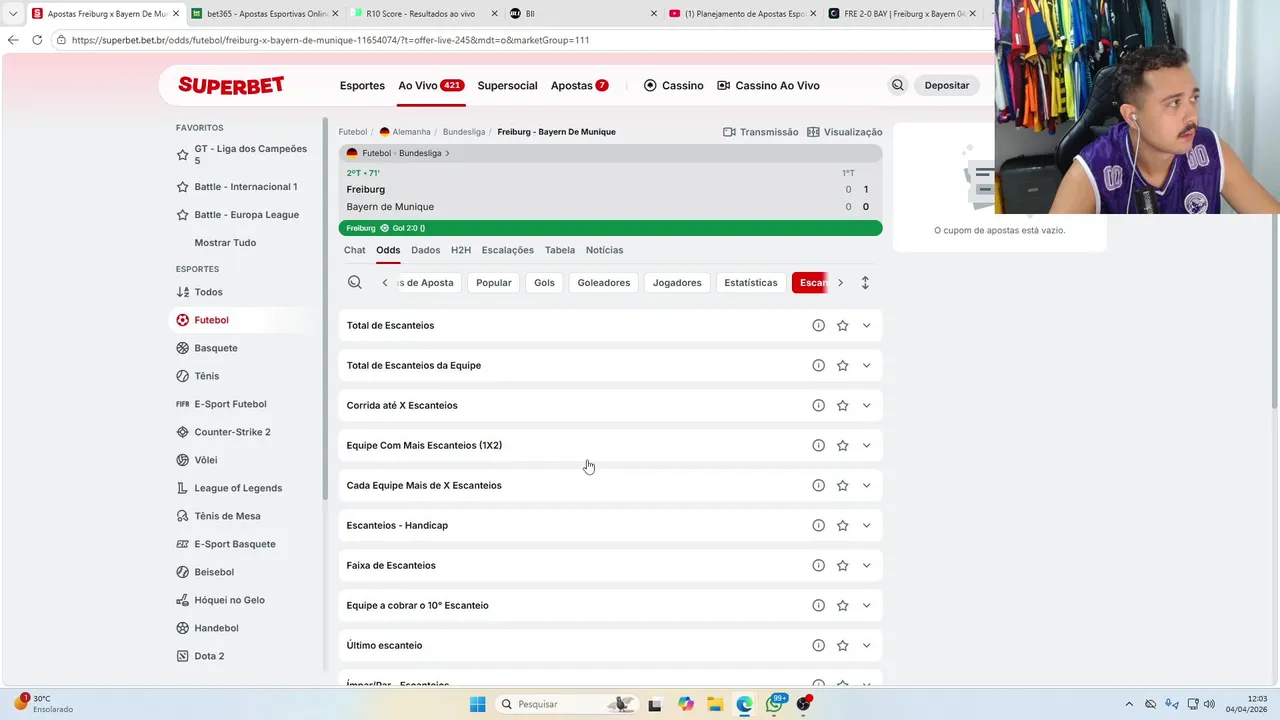The width and height of the screenshot is (1280, 720).
Task: Open favorite Battle - Europa League
Action: click(x=246, y=214)
